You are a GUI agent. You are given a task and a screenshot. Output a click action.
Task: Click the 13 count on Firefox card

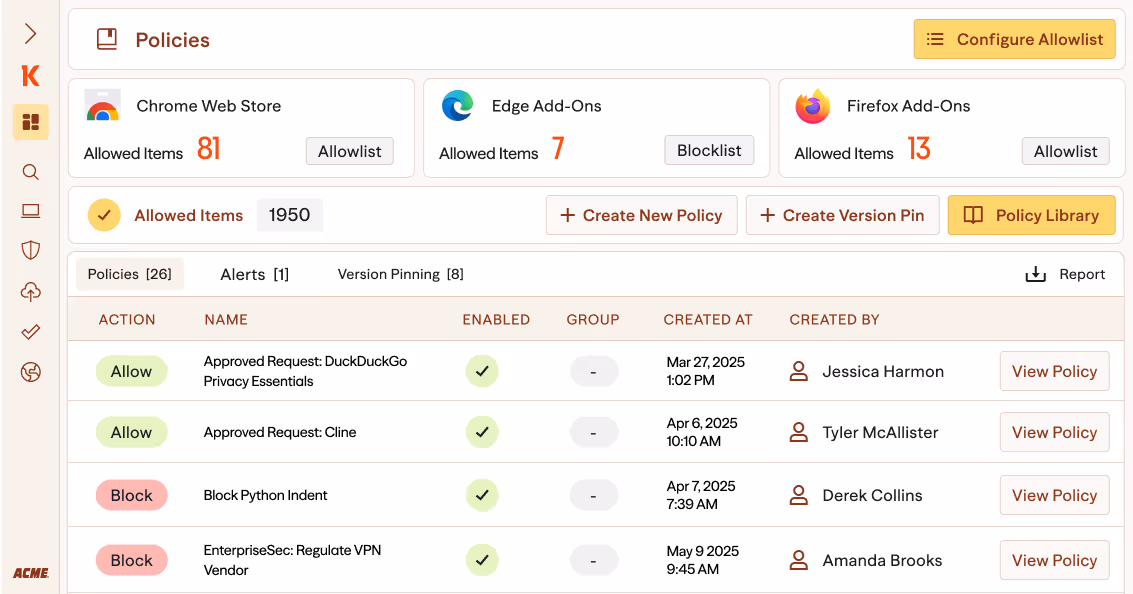pyautogui.click(x=918, y=149)
